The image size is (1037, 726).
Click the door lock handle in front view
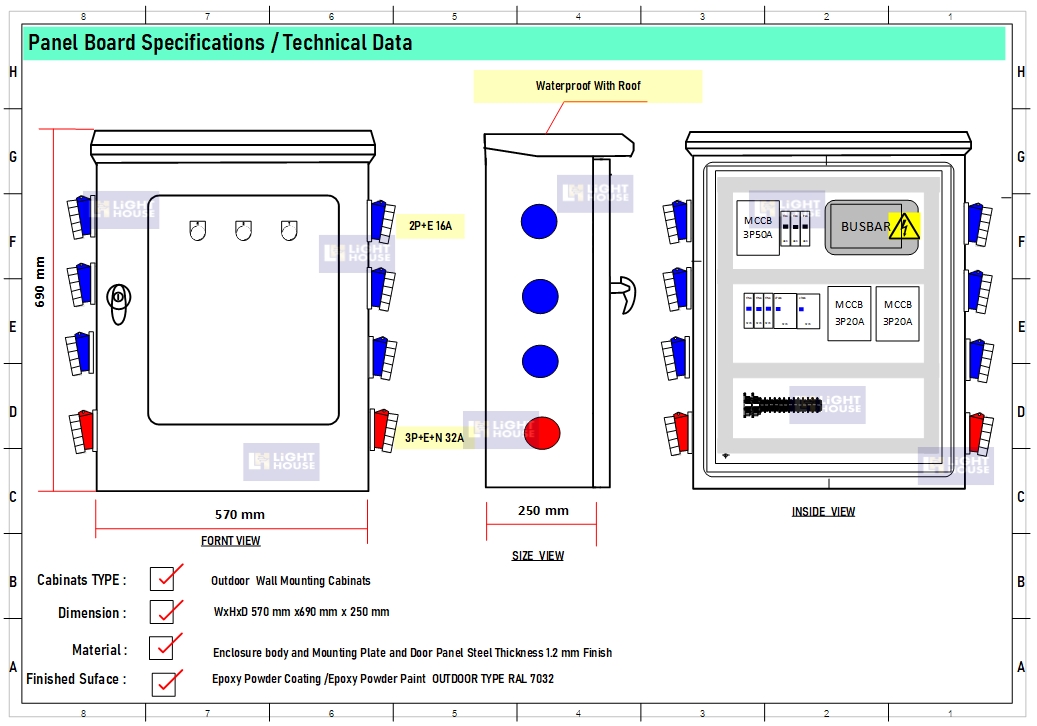click(120, 298)
